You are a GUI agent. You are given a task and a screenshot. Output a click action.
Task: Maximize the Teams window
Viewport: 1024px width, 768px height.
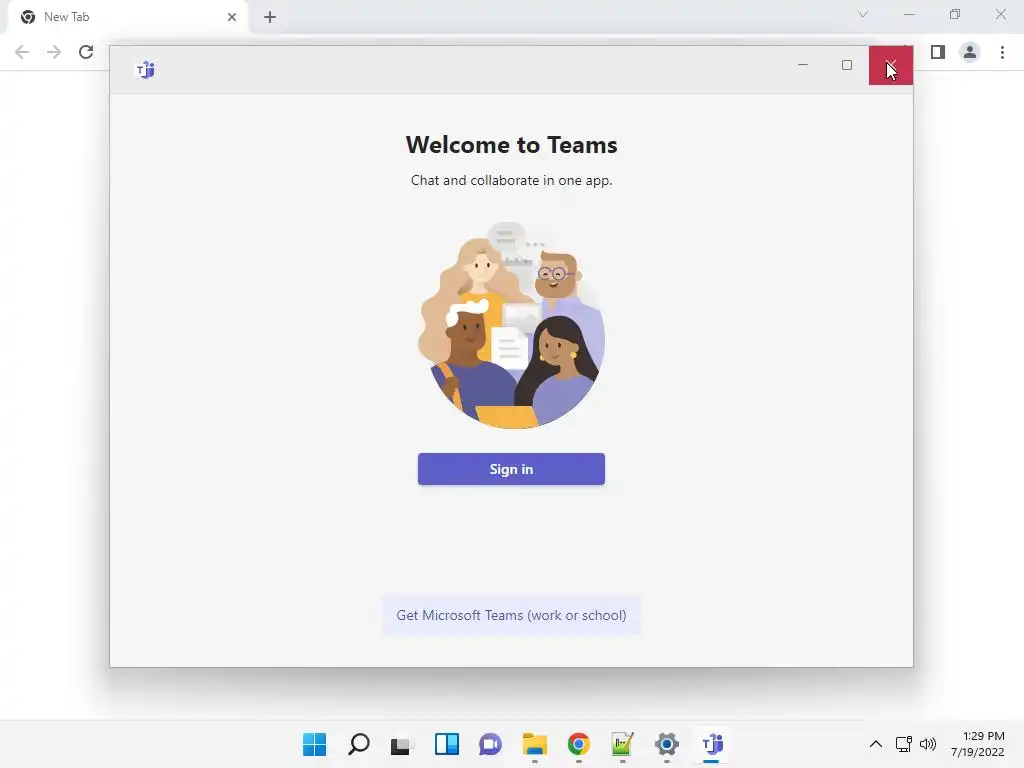click(847, 65)
